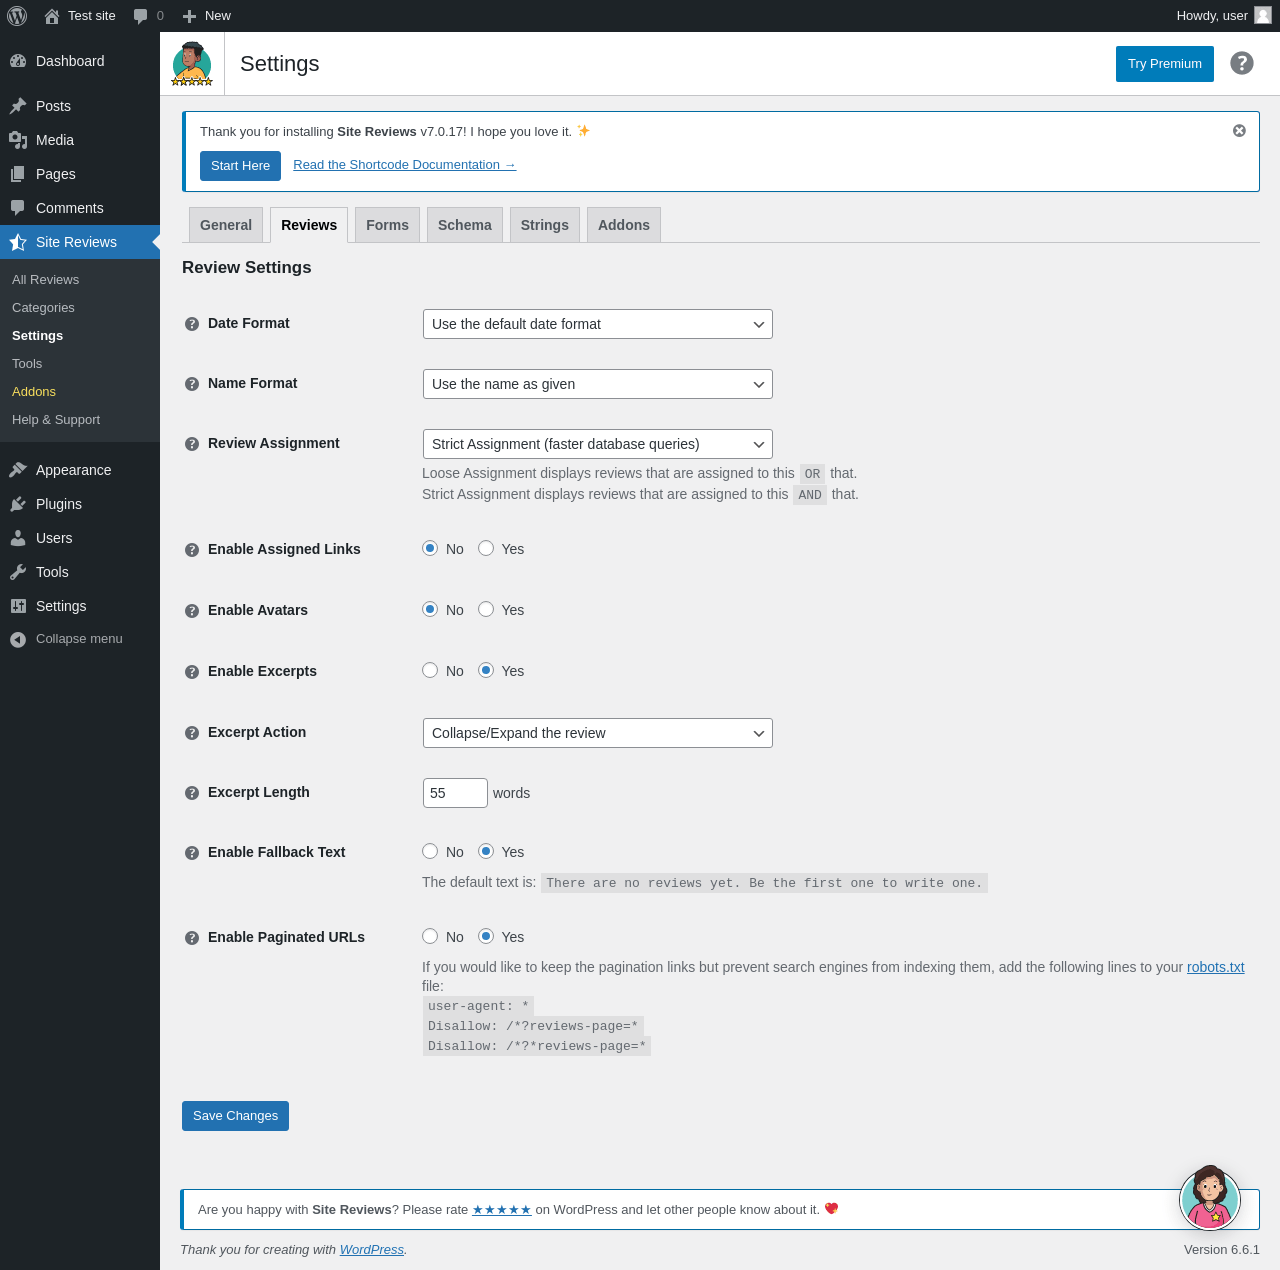Open the help question mark icon

1242,63
